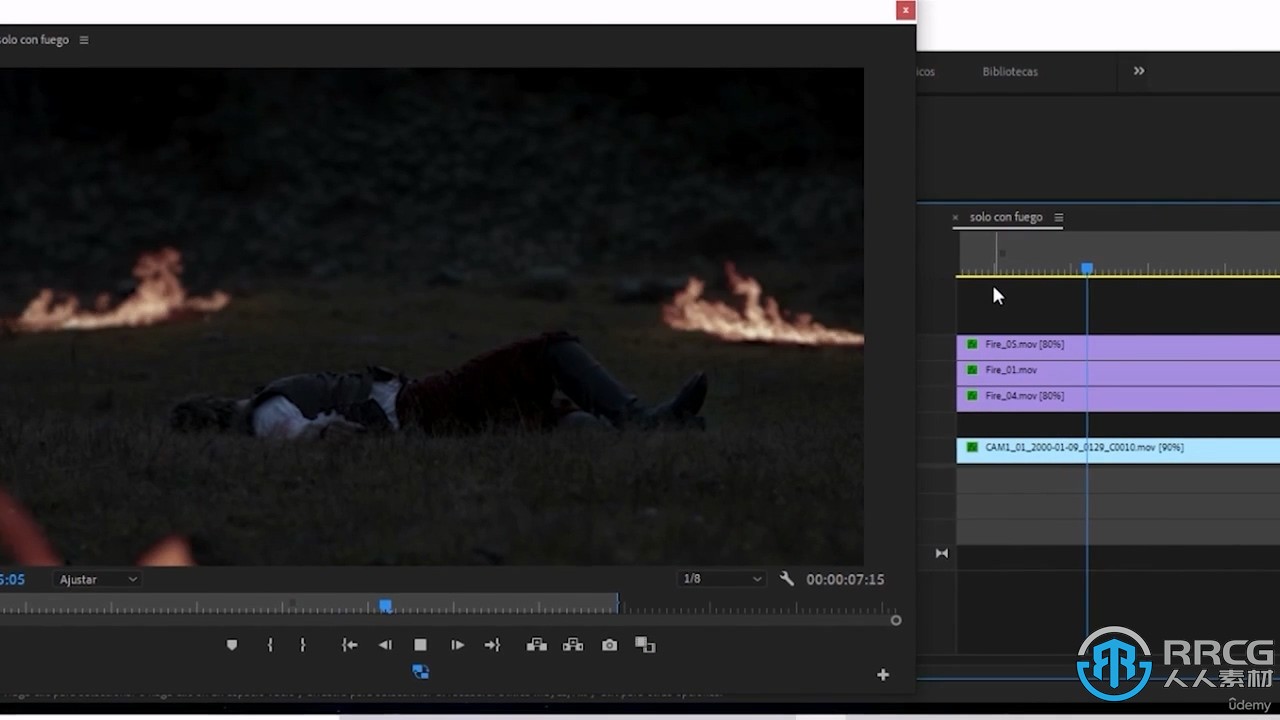
Task: Add a marker in the Program monitor
Action: (232, 645)
